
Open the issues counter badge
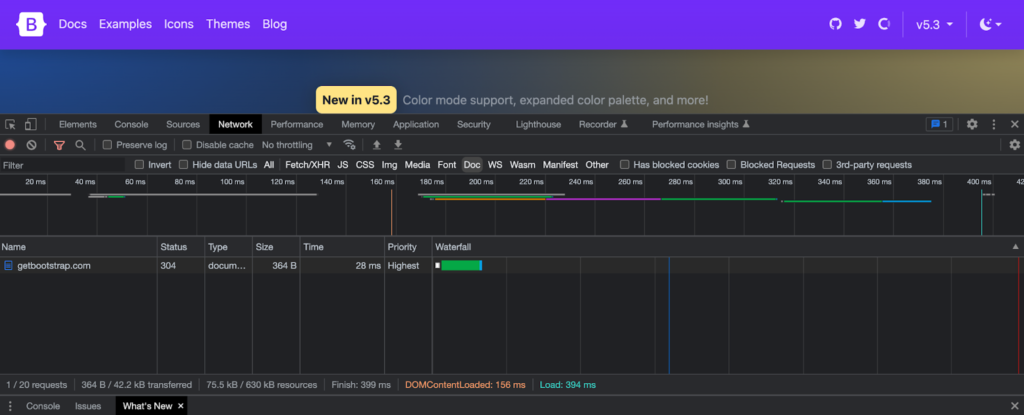pos(939,124)
